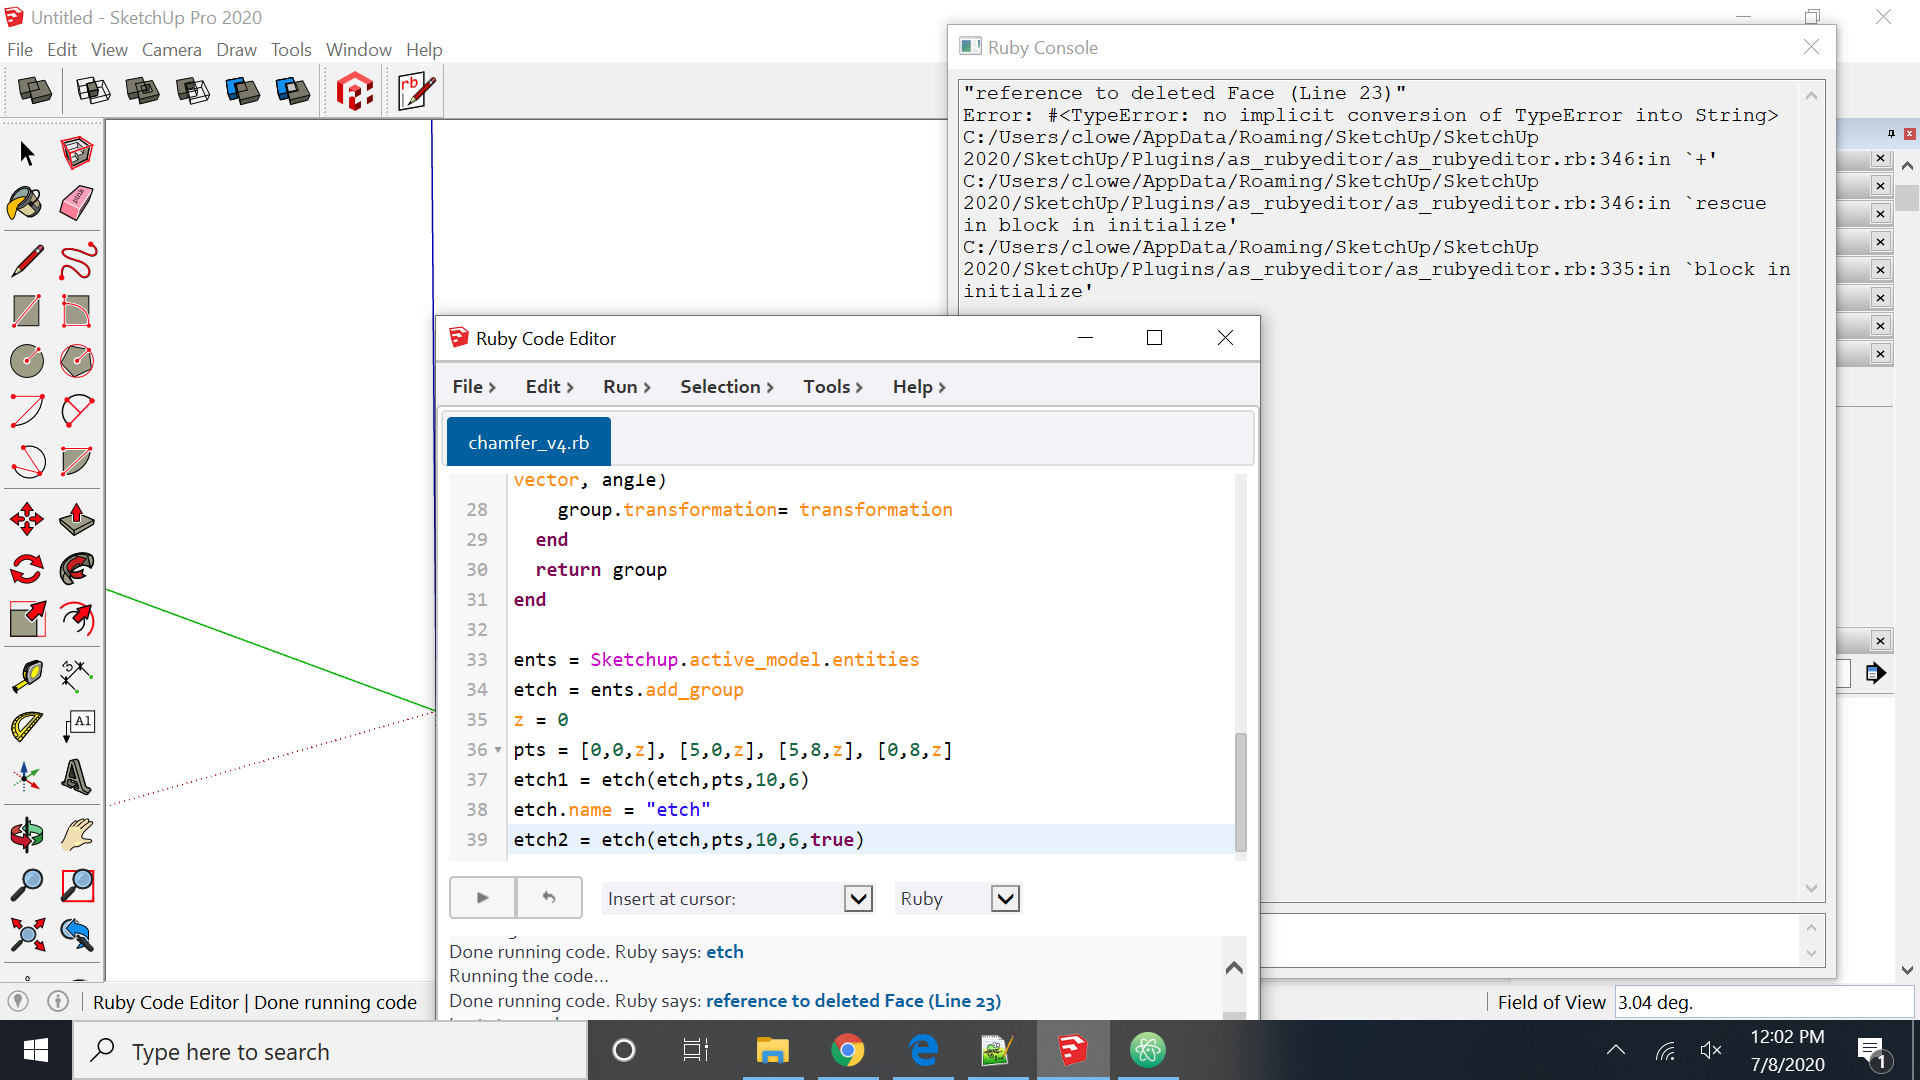Image resolution: width=1920 pixels, height=1080 pixels.
Task: Open the Ruby language dropdown
Action: coord(1005,898)
